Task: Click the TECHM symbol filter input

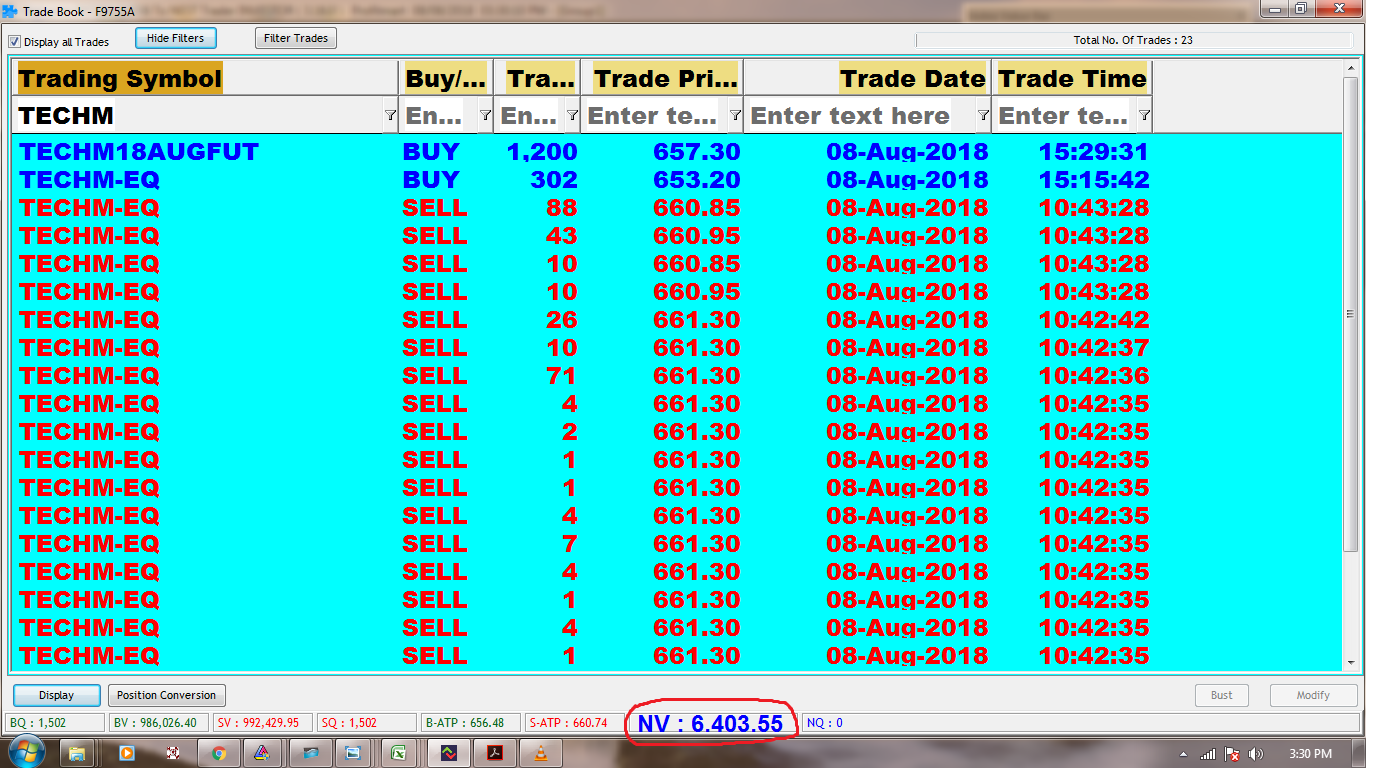Action: [x=198, y=116]
